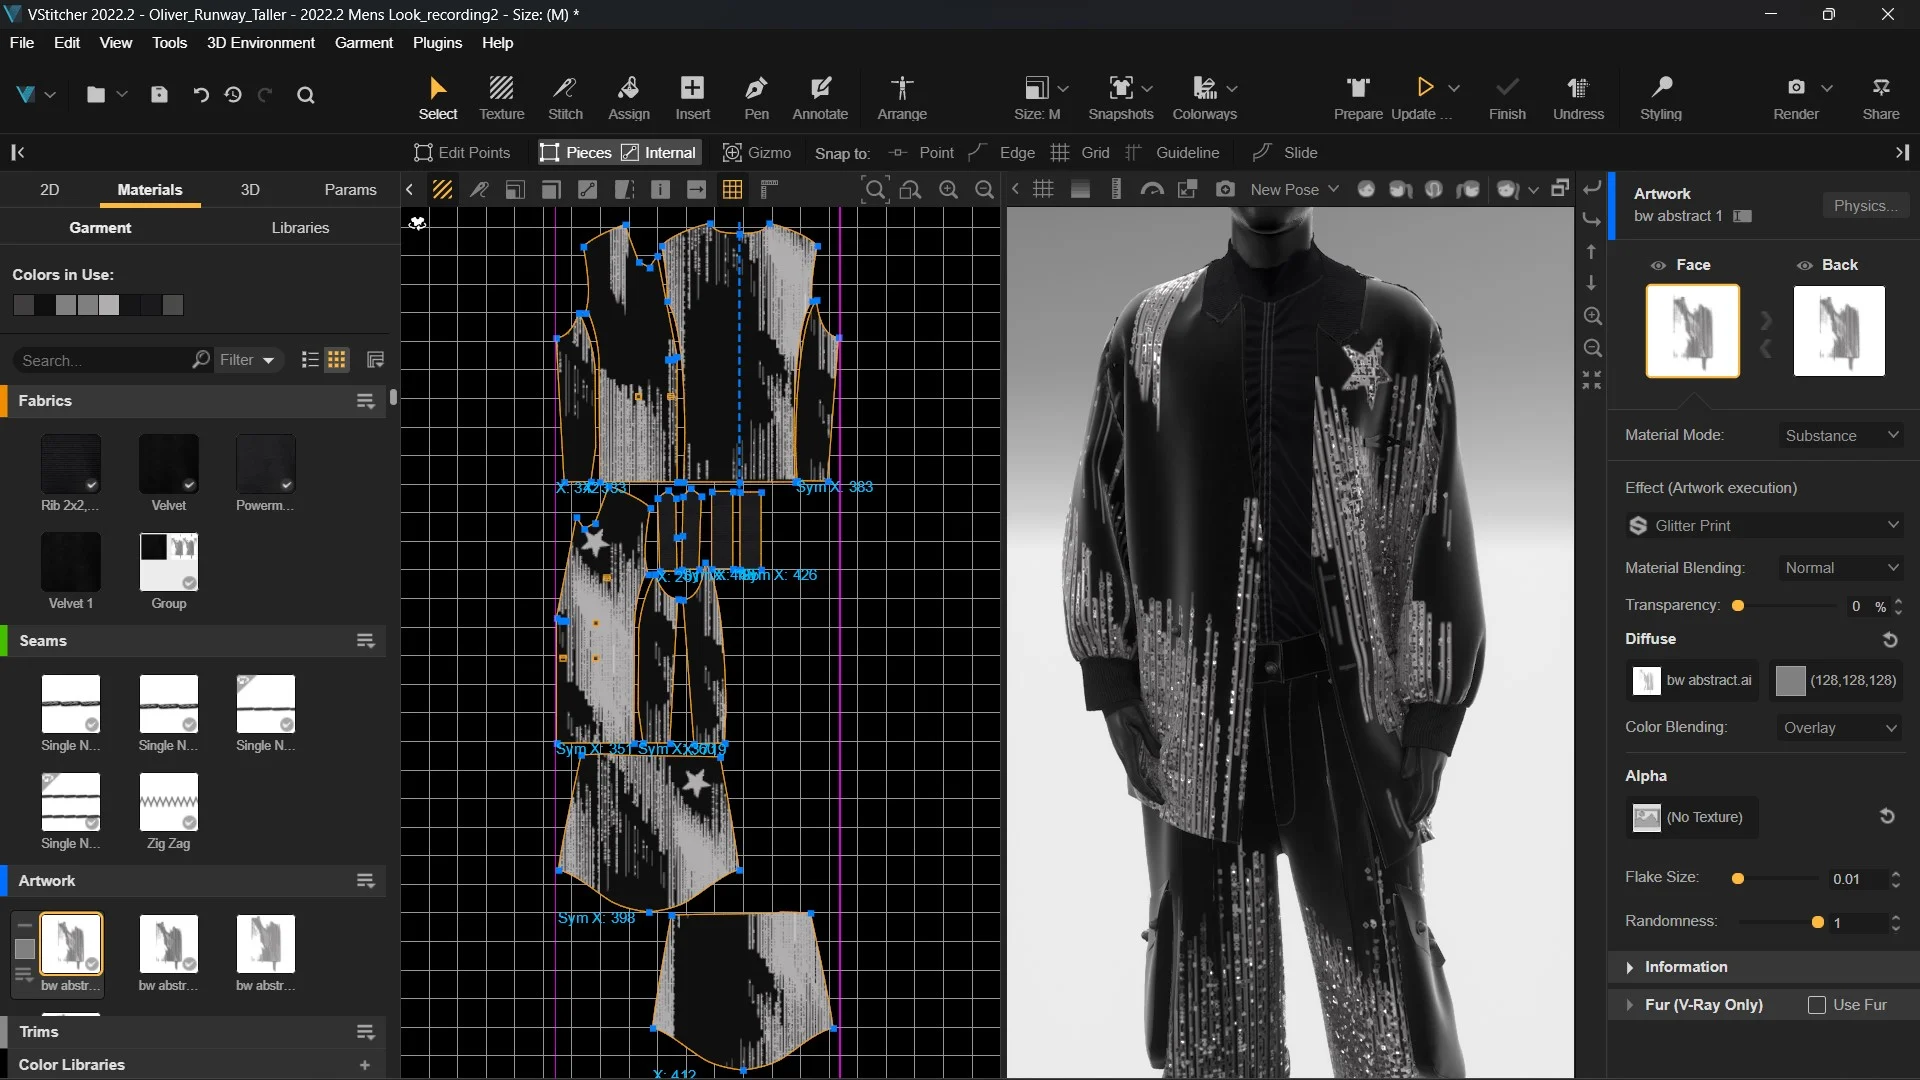Screen dimensions: 1920x1080
Task: Open the 3D Environment menu
Action: click(x=260, y=43)
